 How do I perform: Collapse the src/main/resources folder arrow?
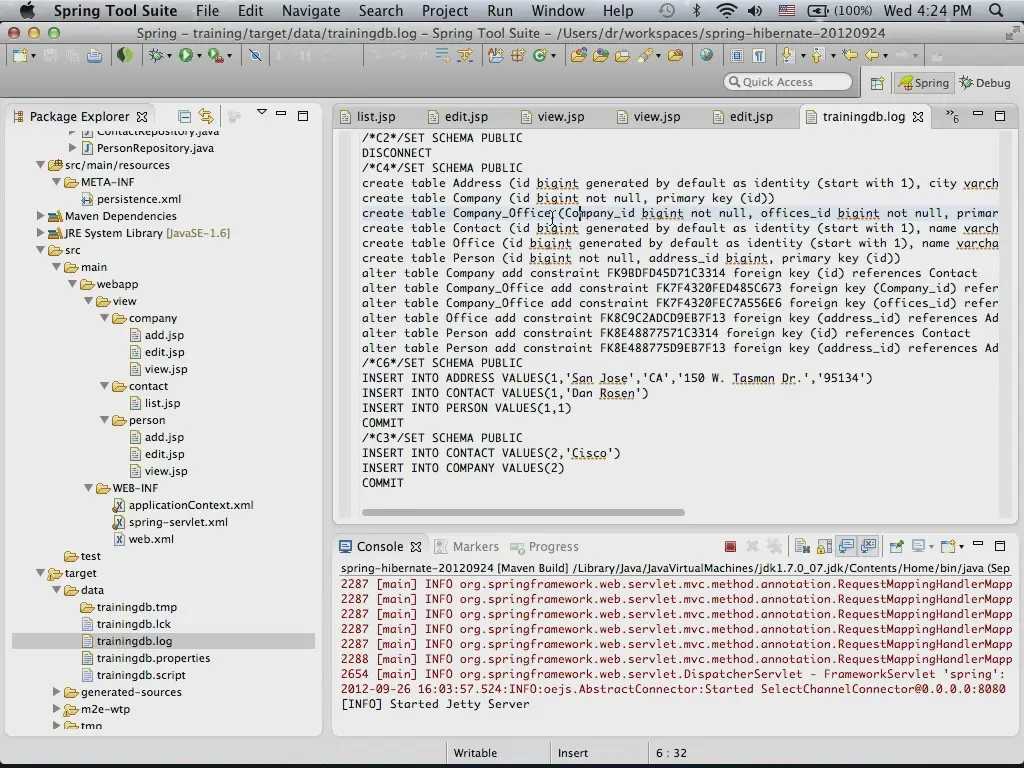[x=40, y=165]
